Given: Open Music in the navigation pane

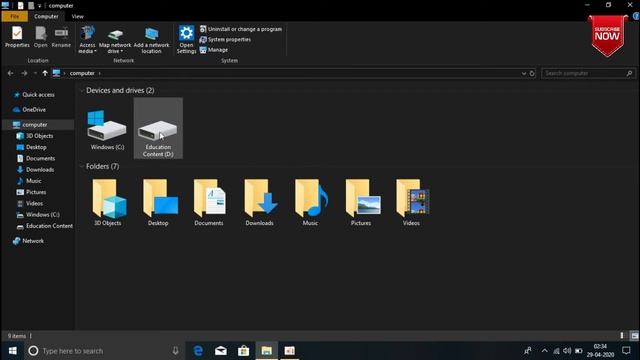Looking at the screenshot, I should [x=33, y=181].
